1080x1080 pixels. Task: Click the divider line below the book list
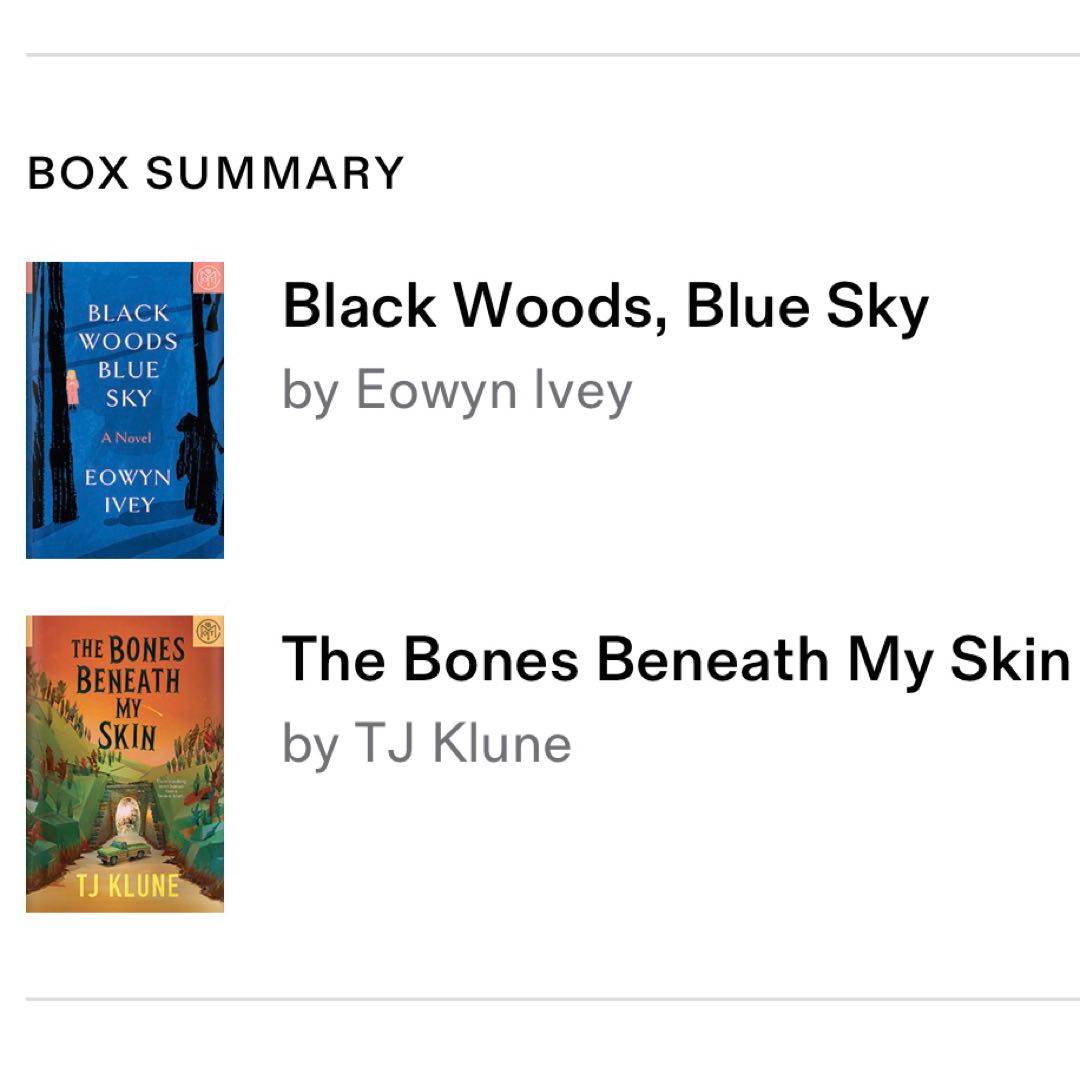552,998
